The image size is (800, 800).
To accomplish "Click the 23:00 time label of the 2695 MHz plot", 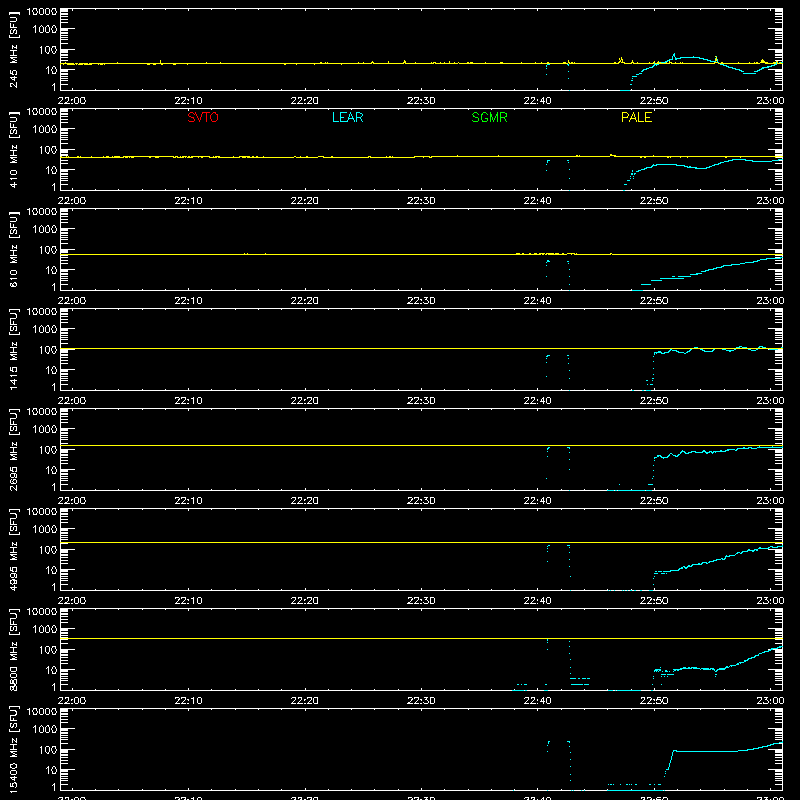I will (x=770, y=501).
